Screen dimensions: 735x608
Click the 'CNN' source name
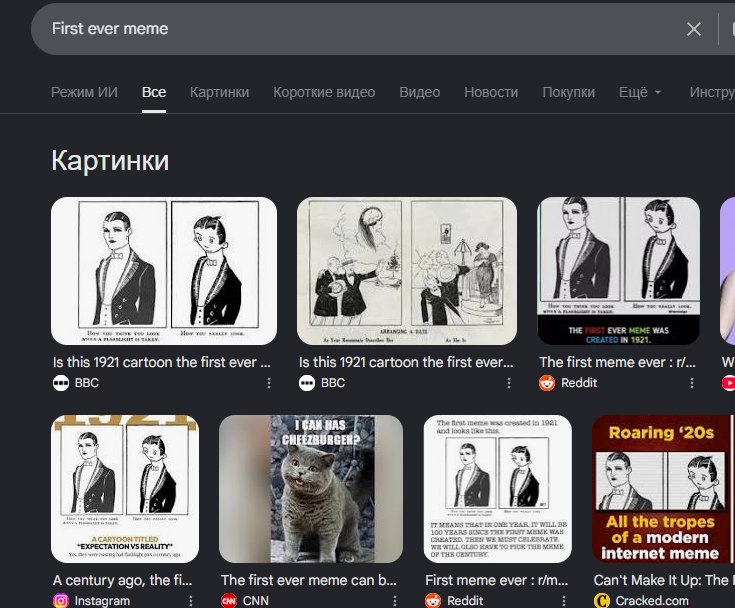(x=255, y=600)
